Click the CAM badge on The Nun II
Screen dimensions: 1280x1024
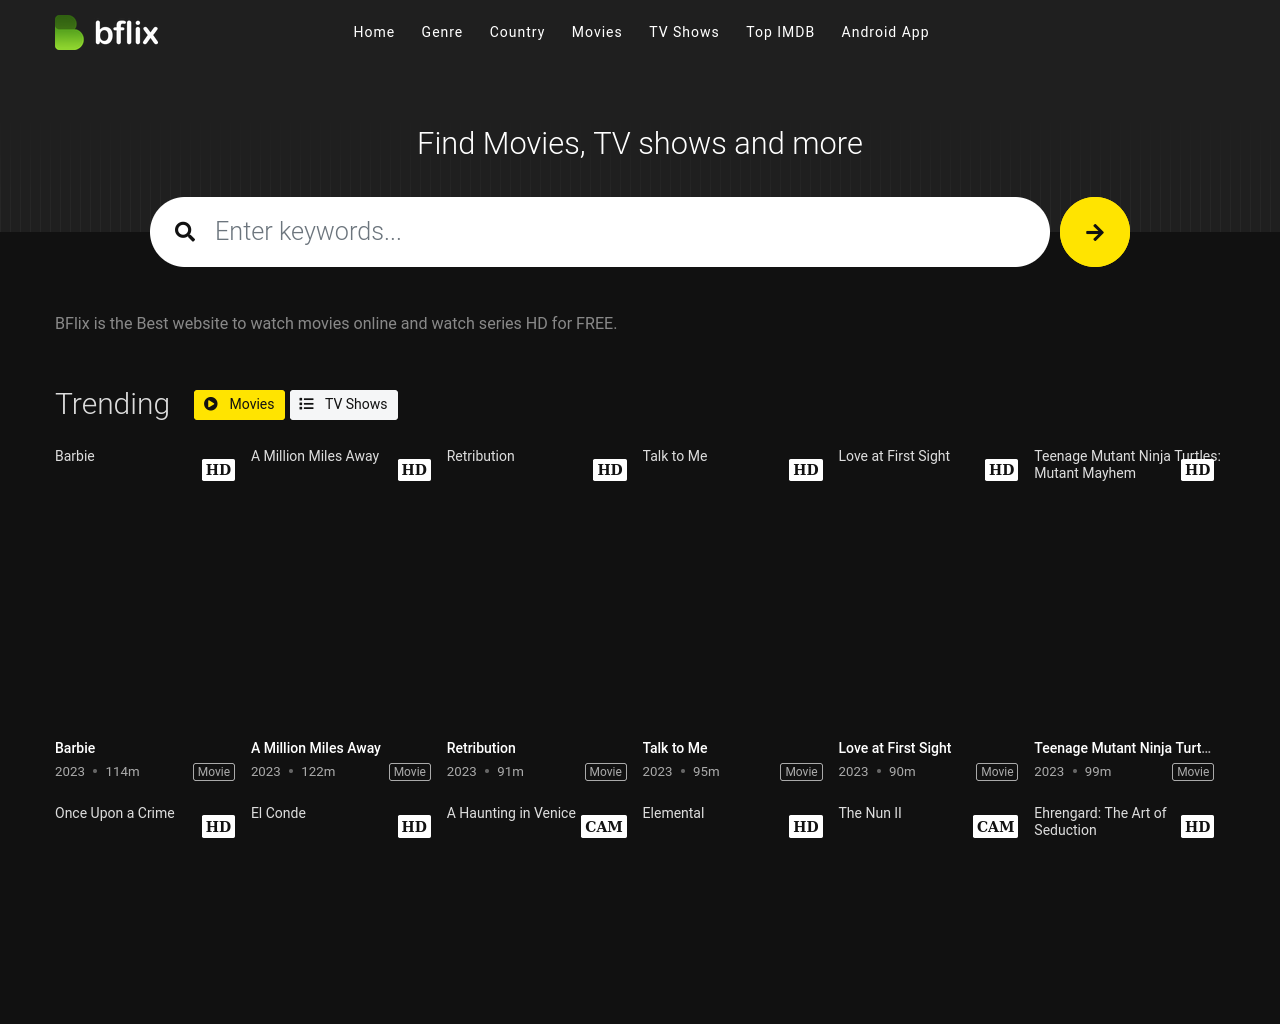[995, 827]
